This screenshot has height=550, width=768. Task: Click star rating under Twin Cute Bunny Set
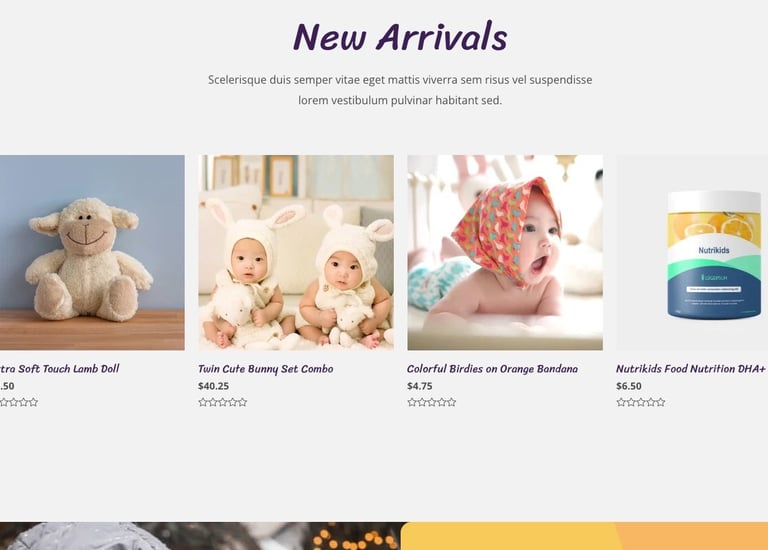(223, 402)
